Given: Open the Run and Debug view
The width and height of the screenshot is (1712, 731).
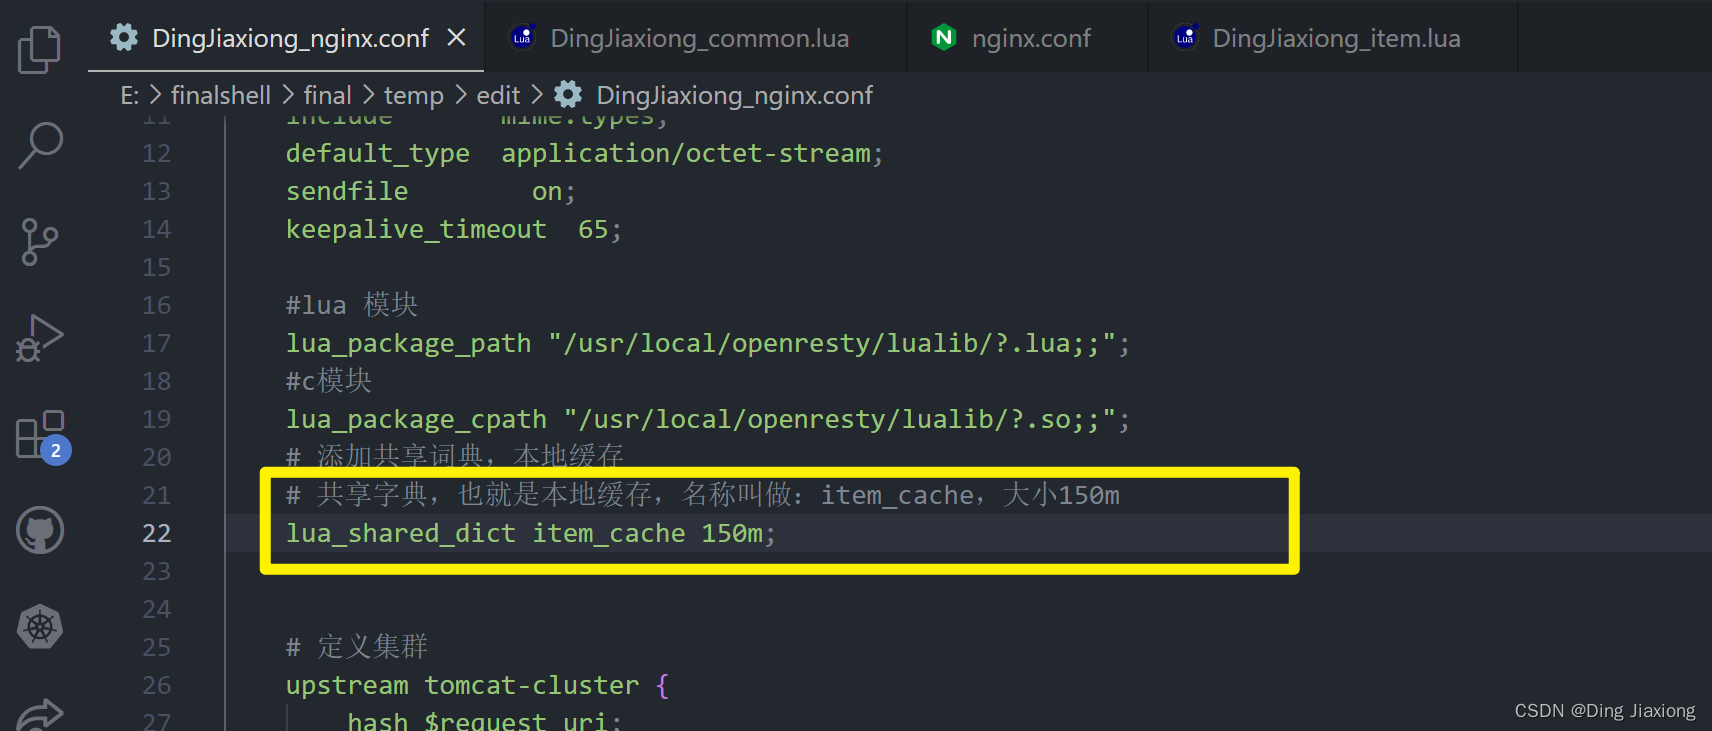Looking at the screenshot, I should click(39, 338).
